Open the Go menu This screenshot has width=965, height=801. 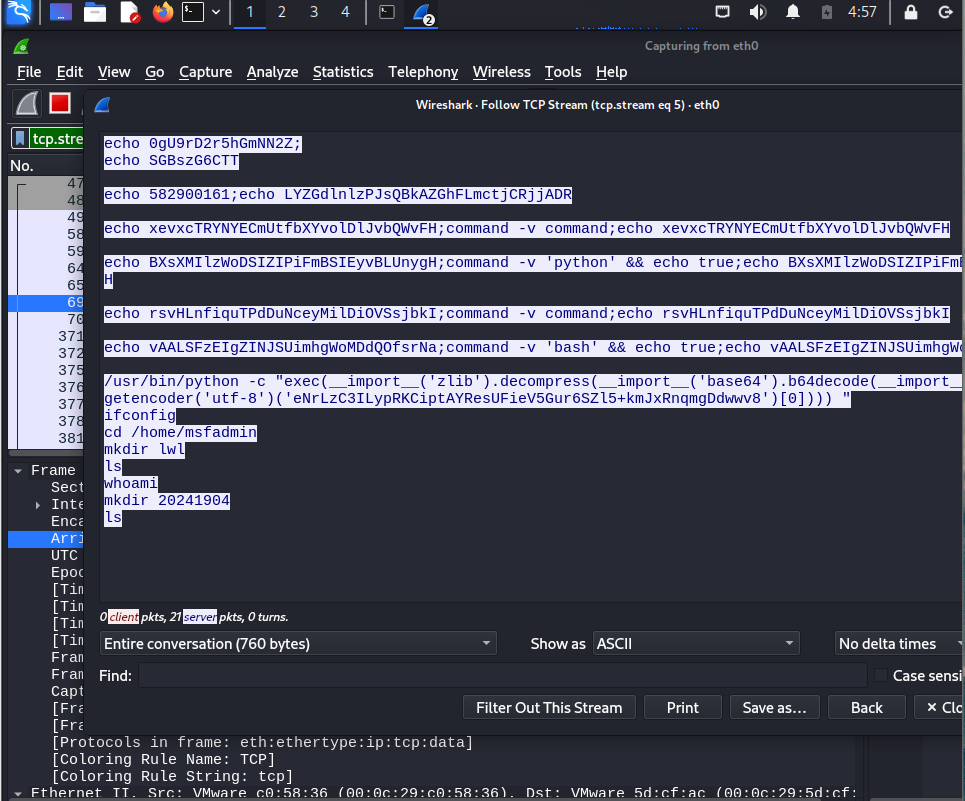154,72
